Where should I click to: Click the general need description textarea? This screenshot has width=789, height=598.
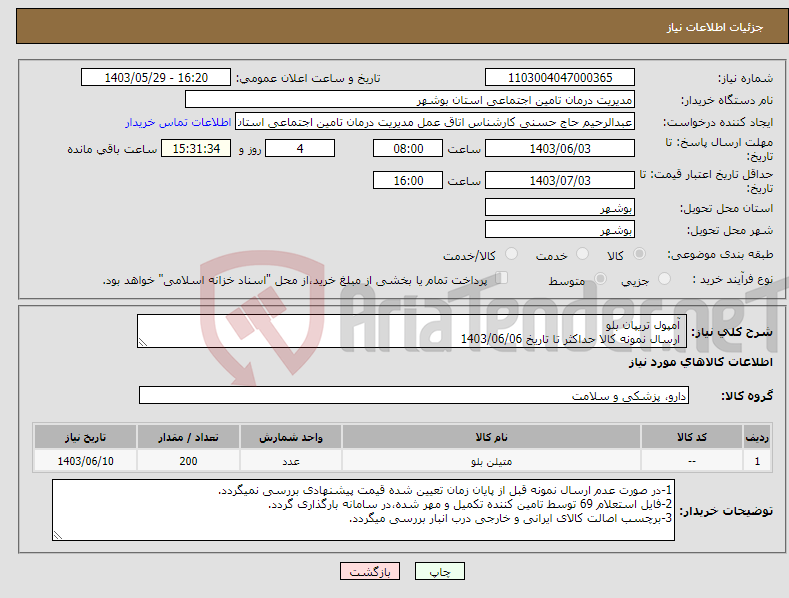point(412,331)
